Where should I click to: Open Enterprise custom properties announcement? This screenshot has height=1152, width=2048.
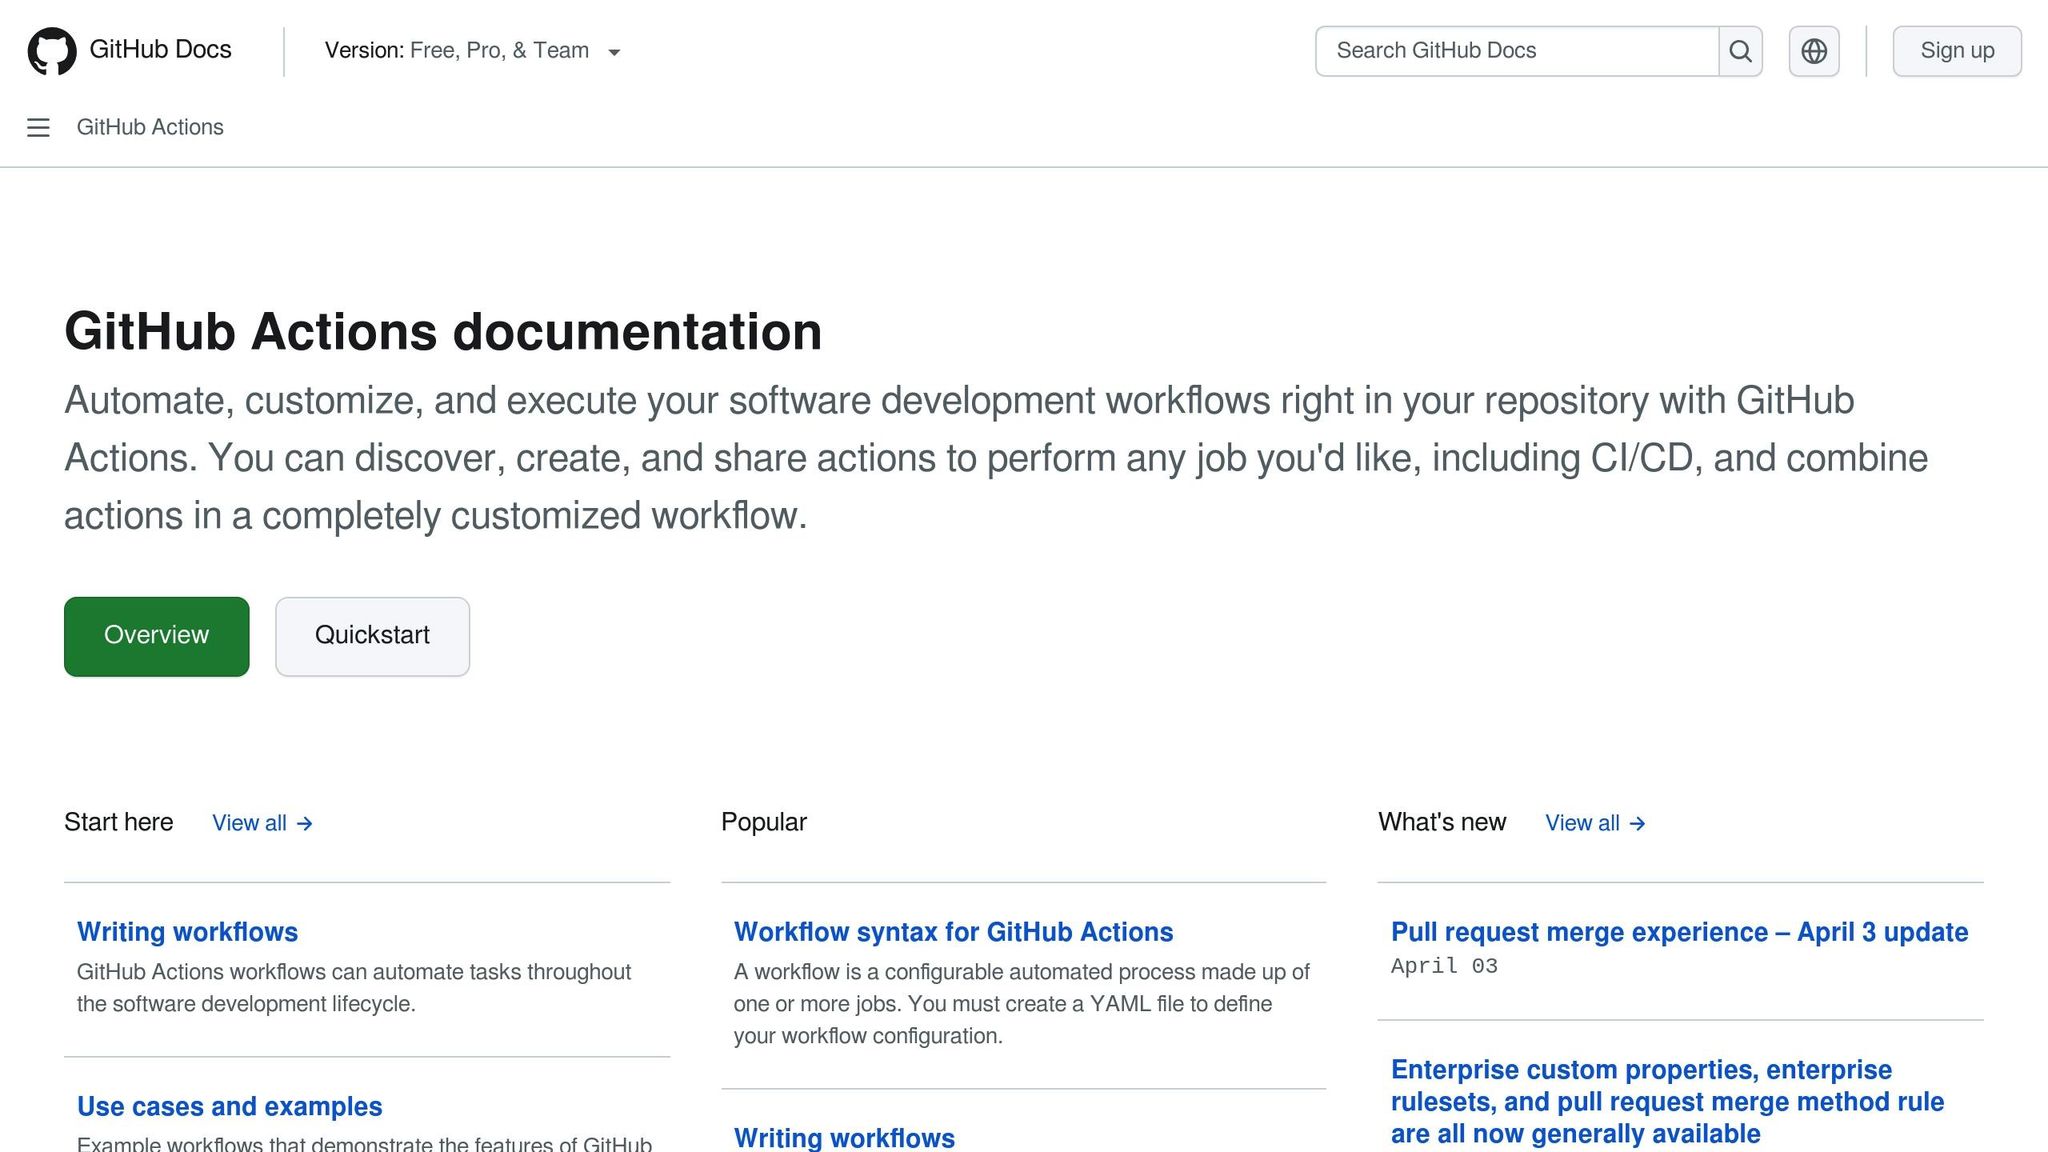(x=1666, y=1101)
